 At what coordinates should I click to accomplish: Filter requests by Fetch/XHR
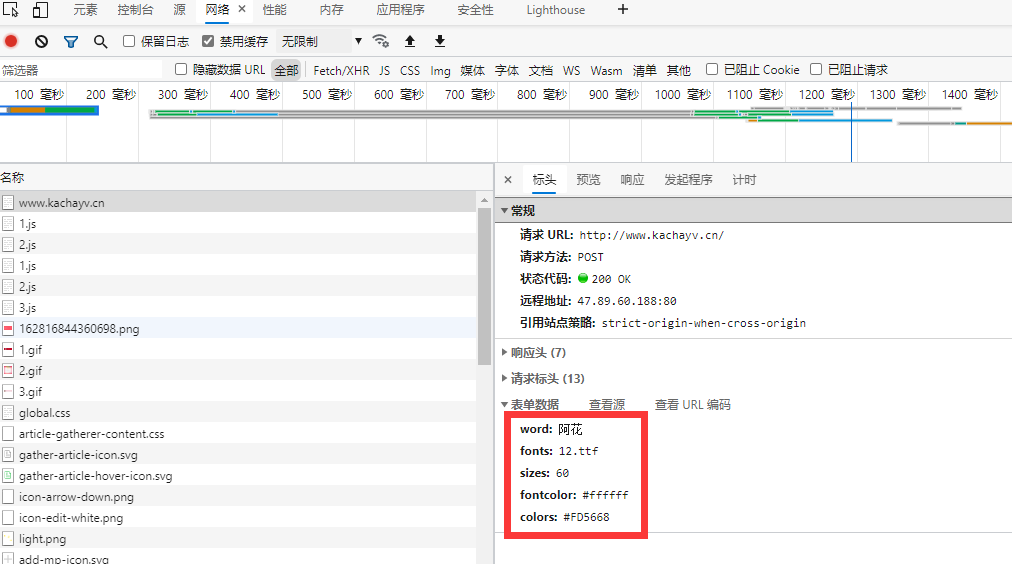coord(341,70)
